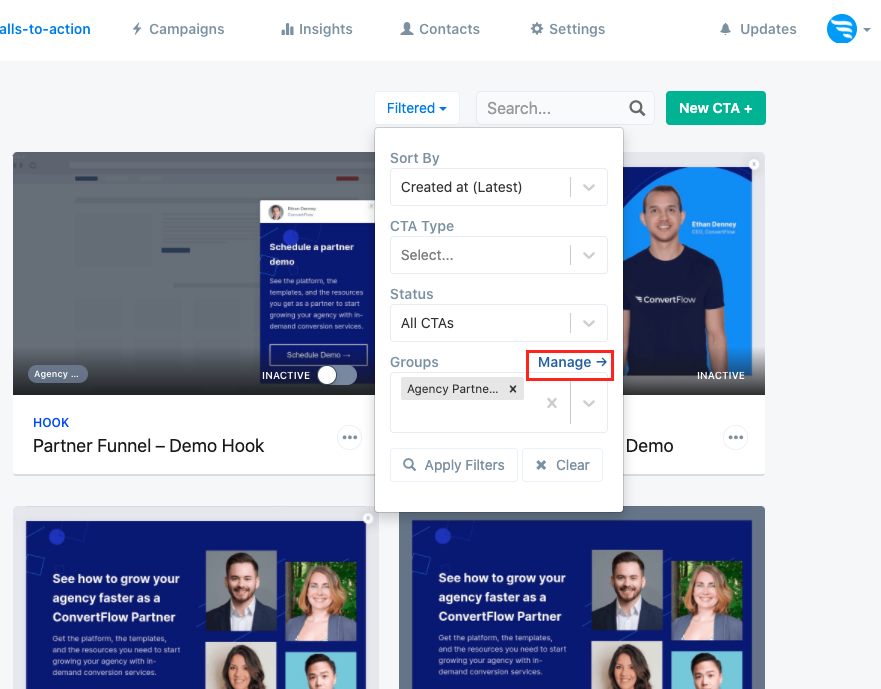
Task: Open Ethan Denney card preview thumbnail
Action: click(x=694, y=273)
